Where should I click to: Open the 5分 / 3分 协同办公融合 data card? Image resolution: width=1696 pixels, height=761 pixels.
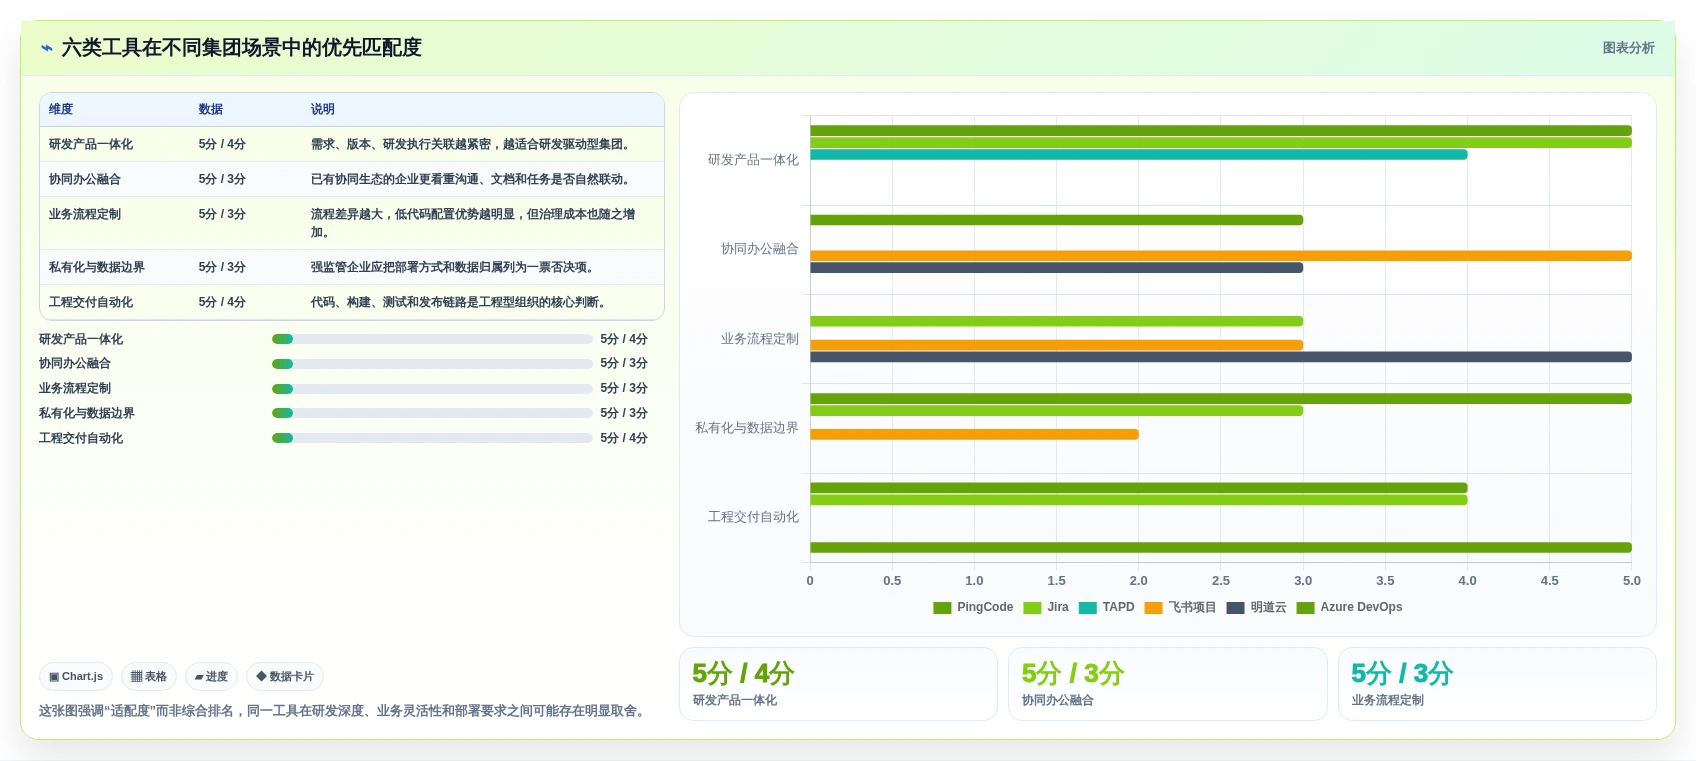[1167, 684]
